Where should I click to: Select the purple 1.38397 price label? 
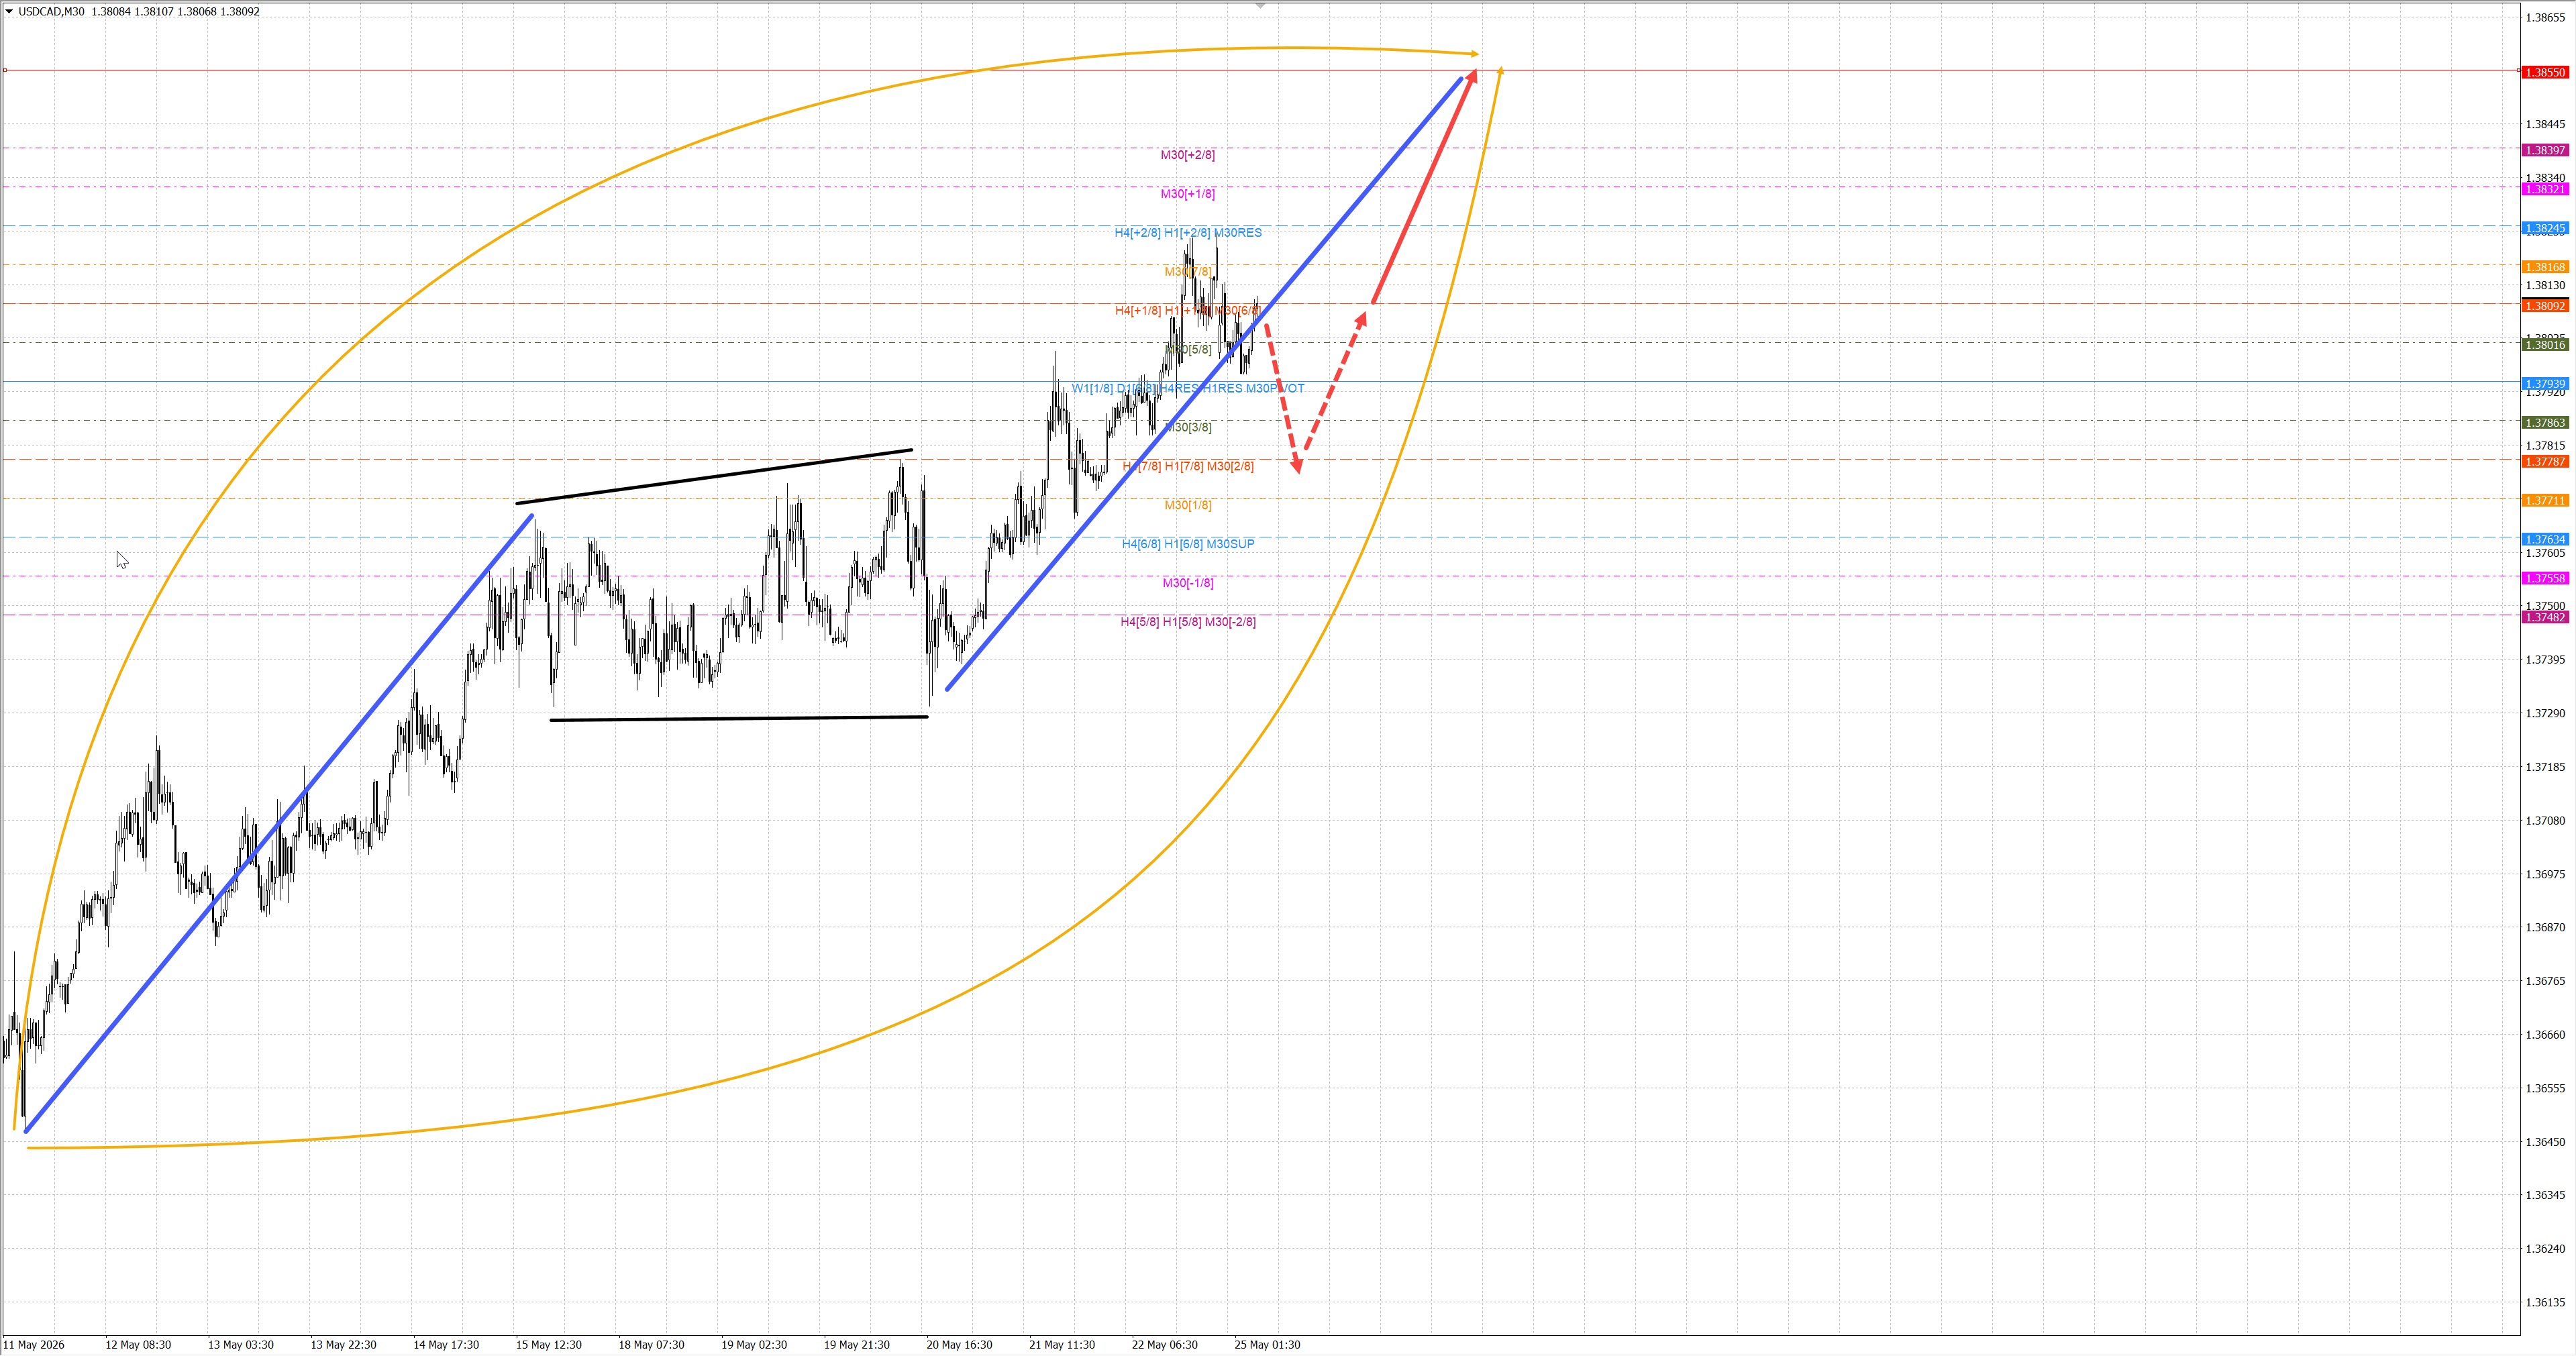coord(2544,150)
